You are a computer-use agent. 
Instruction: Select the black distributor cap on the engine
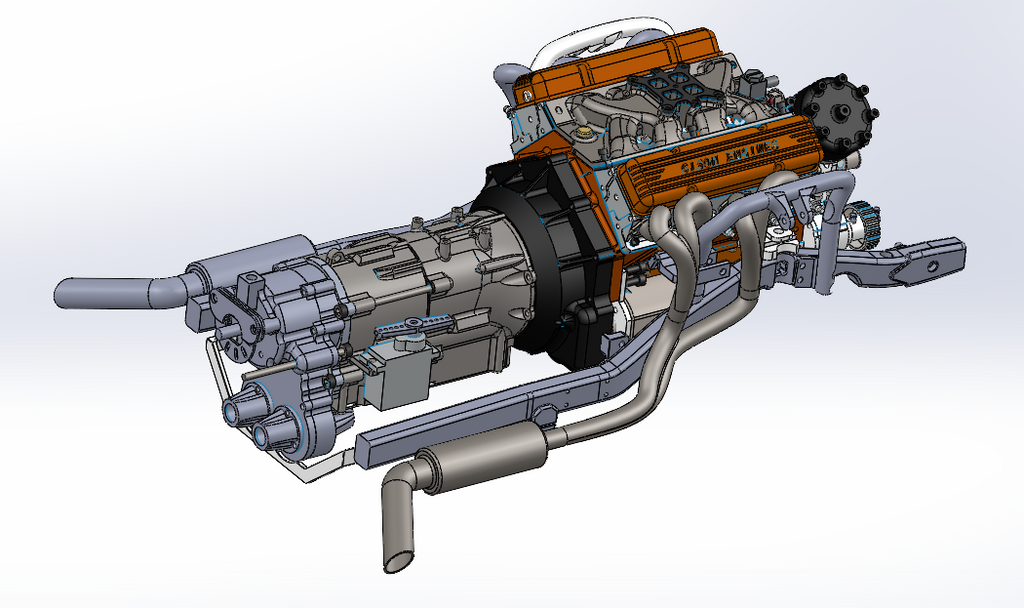(x=838, y=114)
